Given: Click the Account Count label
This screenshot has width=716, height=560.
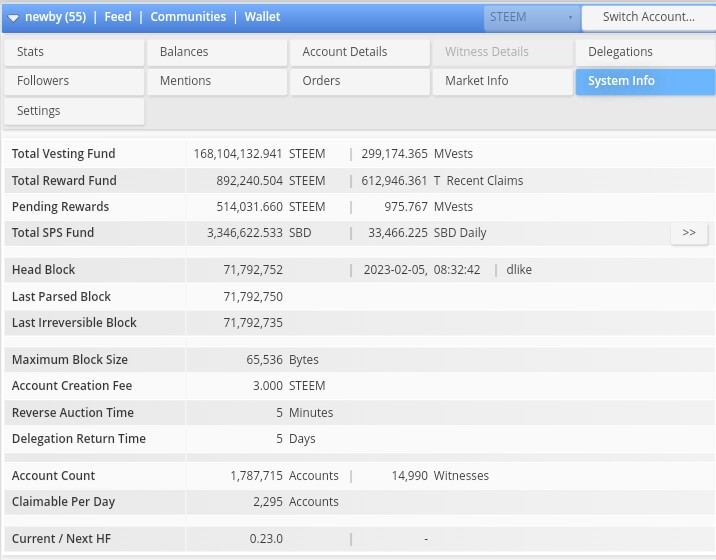Looking at the screenshot, I should coord(53,476).
